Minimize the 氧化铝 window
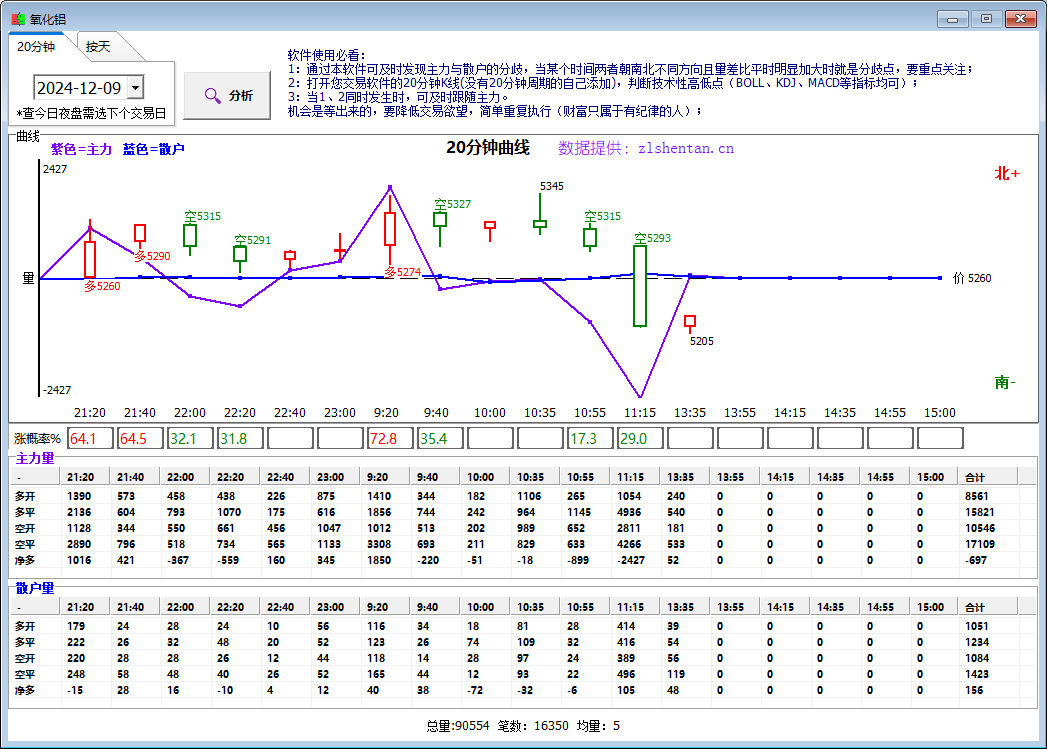The image size is (1047, 749). pyautogui.click(x=952, y=19)
